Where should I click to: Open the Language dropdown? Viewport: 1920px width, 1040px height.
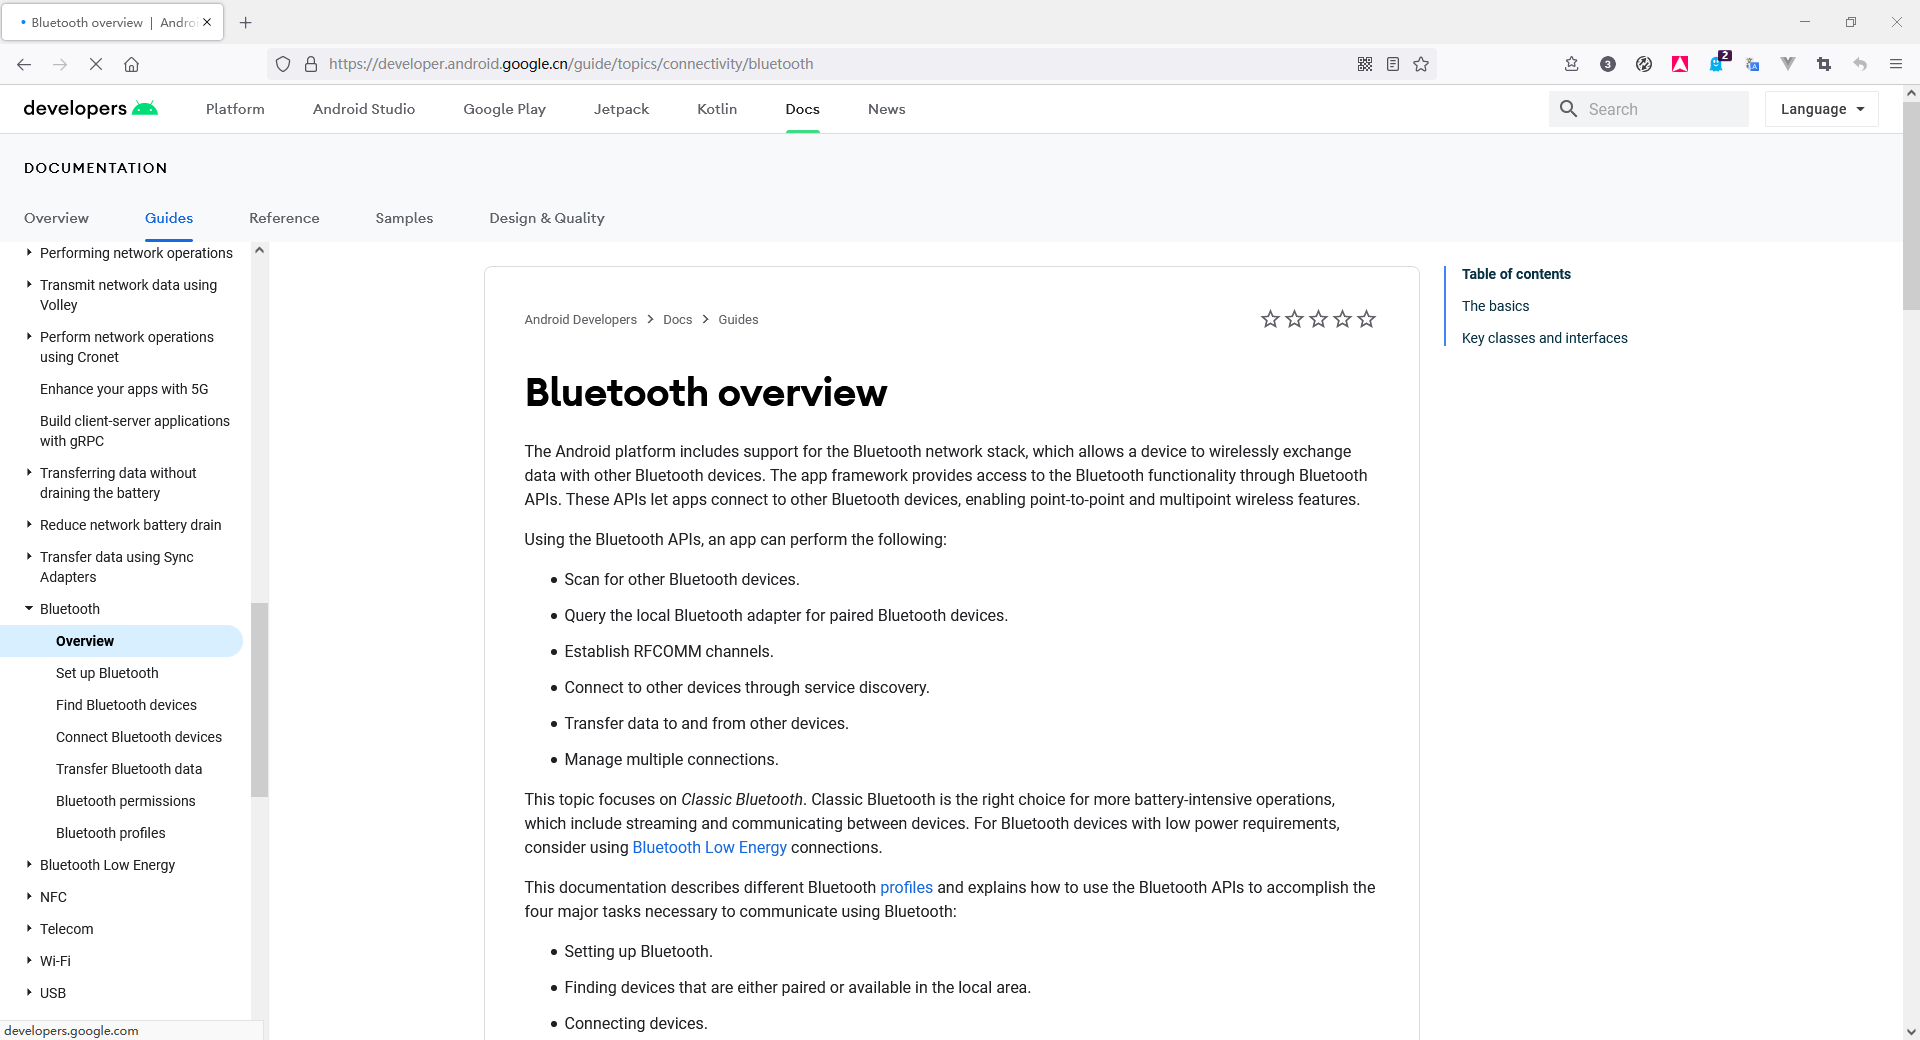tap(1821, 109)
